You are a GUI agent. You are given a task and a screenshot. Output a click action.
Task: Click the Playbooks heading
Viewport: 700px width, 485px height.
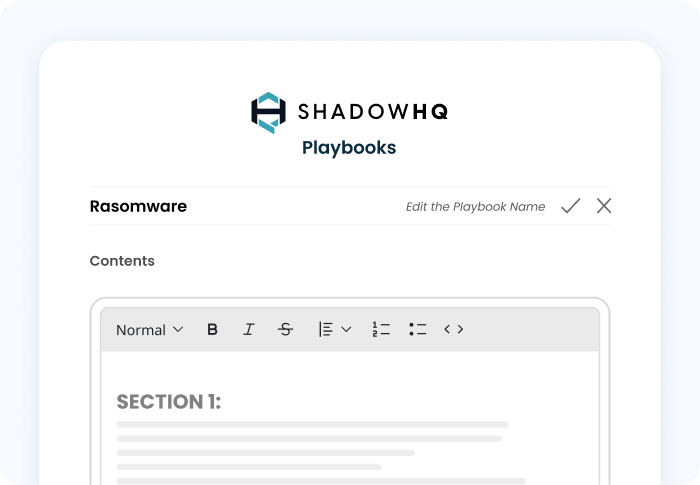(x=349, y=148)
